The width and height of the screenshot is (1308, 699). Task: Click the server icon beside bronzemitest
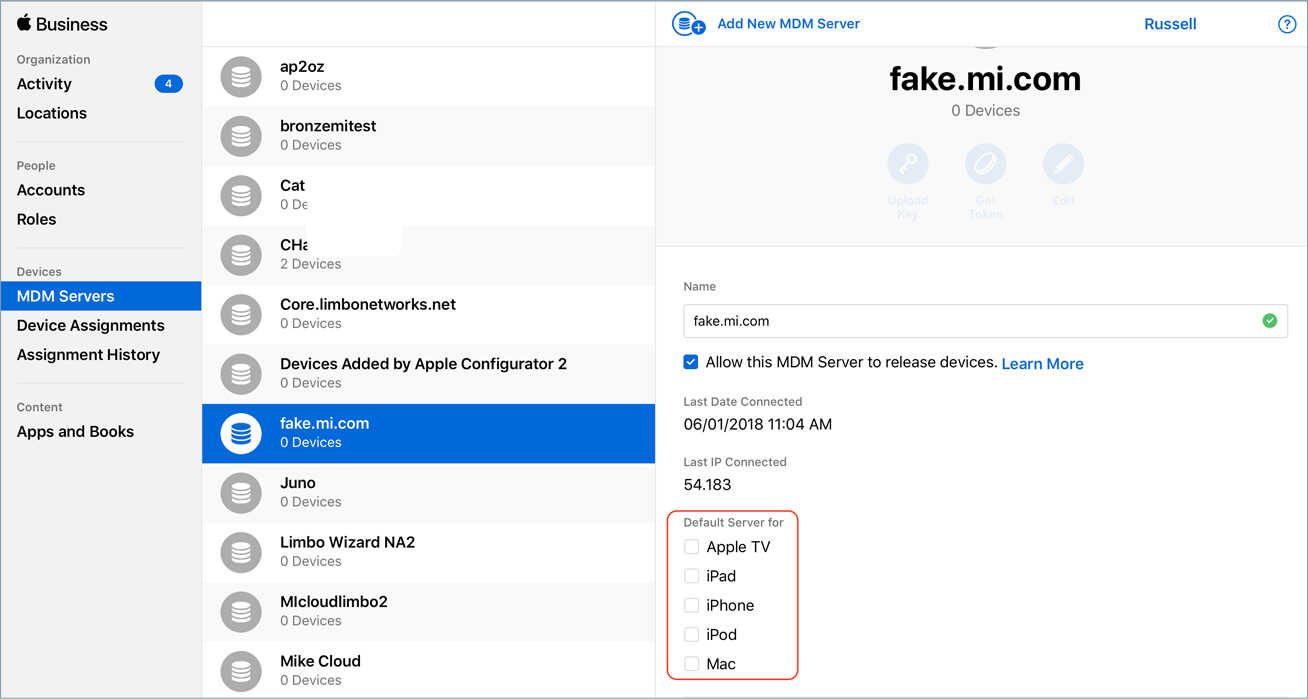click(241, 135)
